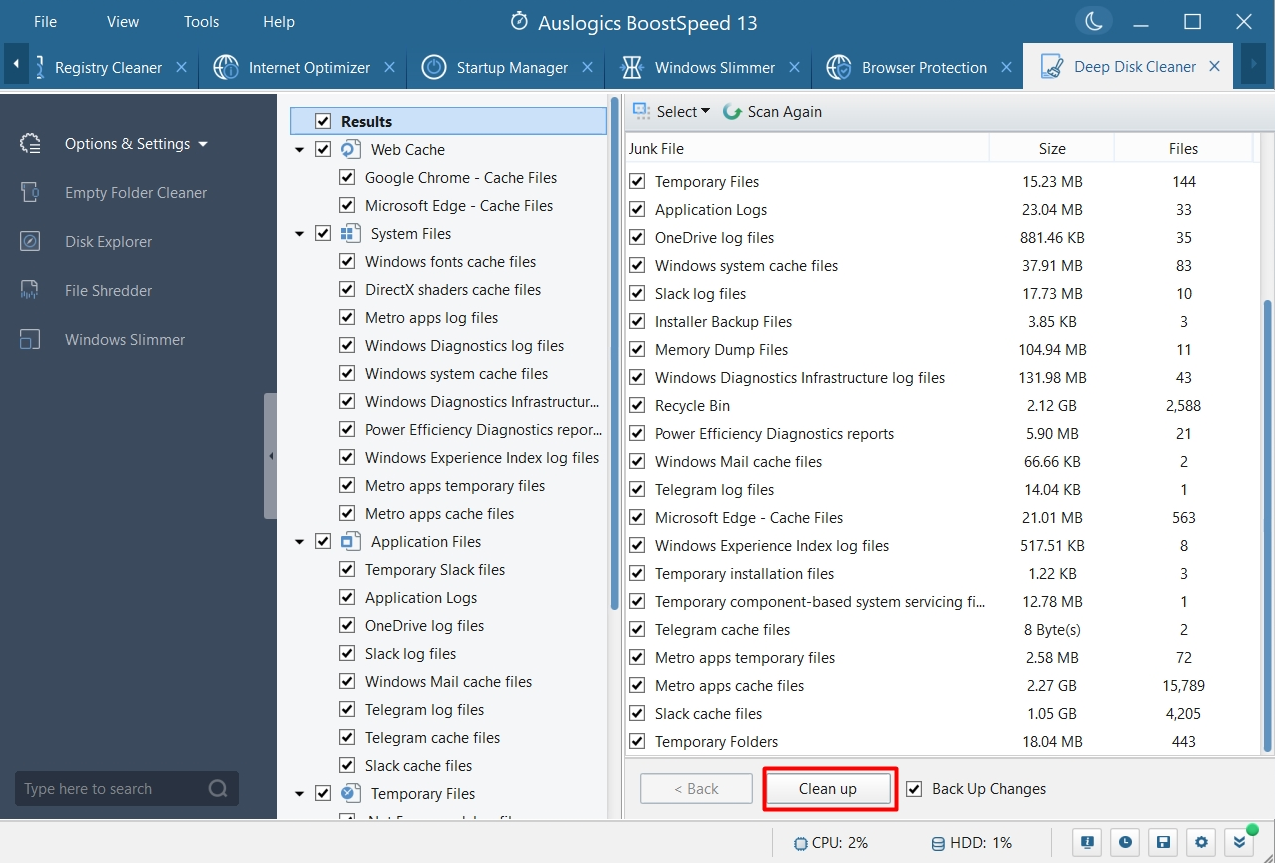Close the Registry Cleaner tab
The width and height of the screenshot is (1275, 863).
click(x=182, y=67)
